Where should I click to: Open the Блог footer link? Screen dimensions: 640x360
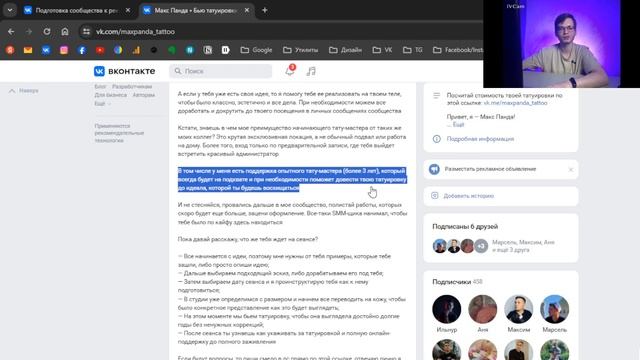[x=100, y=87]
